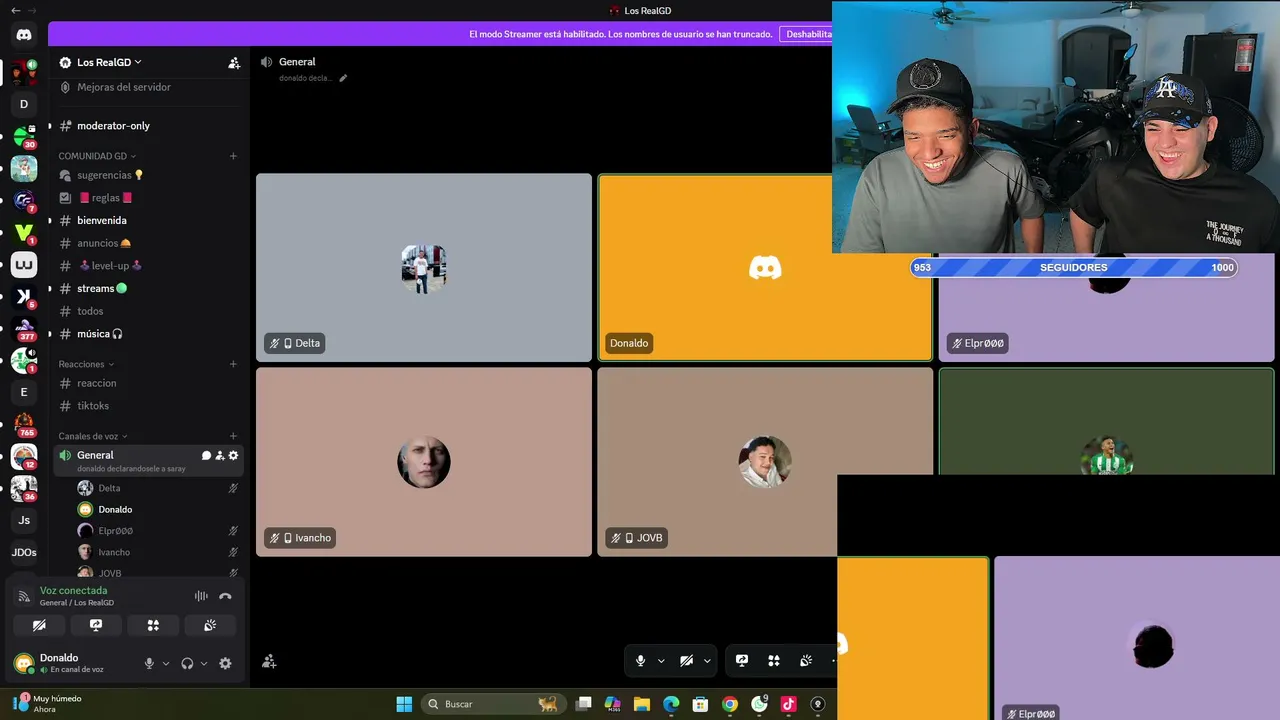Open soundboard from voice panel

pos(210,625)
